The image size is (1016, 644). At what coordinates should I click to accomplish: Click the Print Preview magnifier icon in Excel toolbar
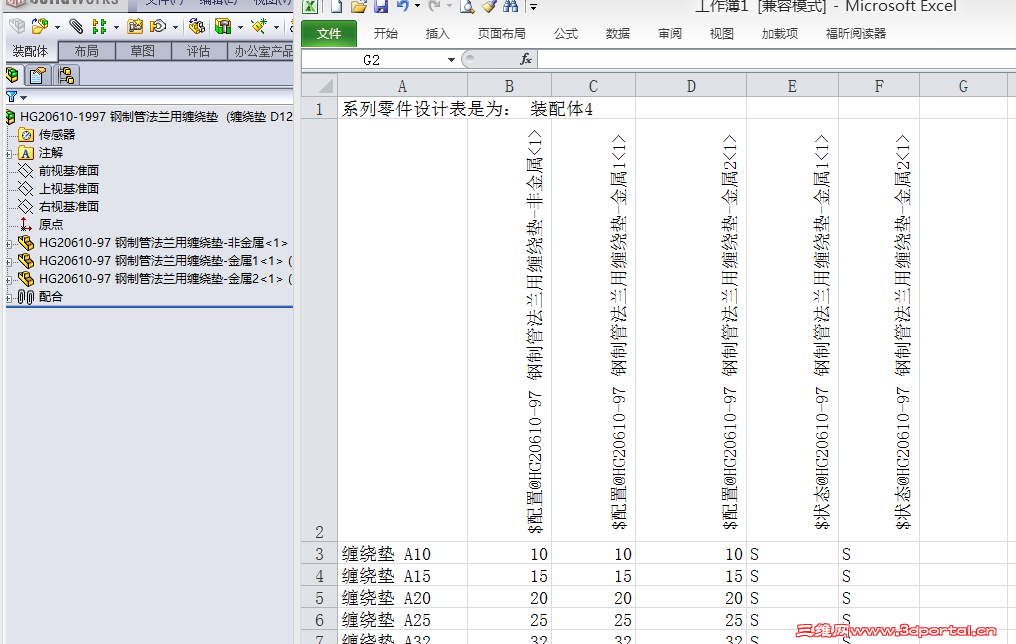pyautogui.click(x=466, y=8)
